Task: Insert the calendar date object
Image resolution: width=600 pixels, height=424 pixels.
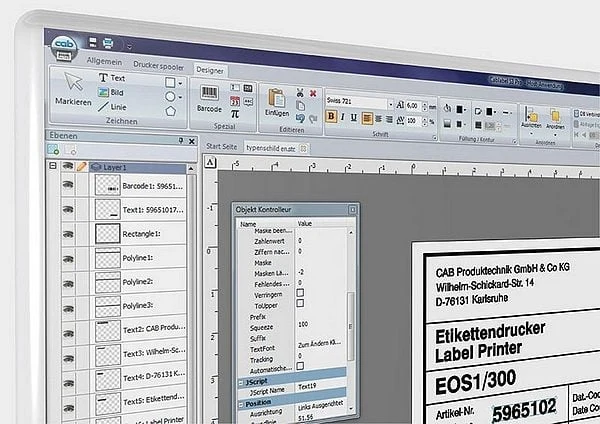Action: pyautogui.click(x=235, y=101)
